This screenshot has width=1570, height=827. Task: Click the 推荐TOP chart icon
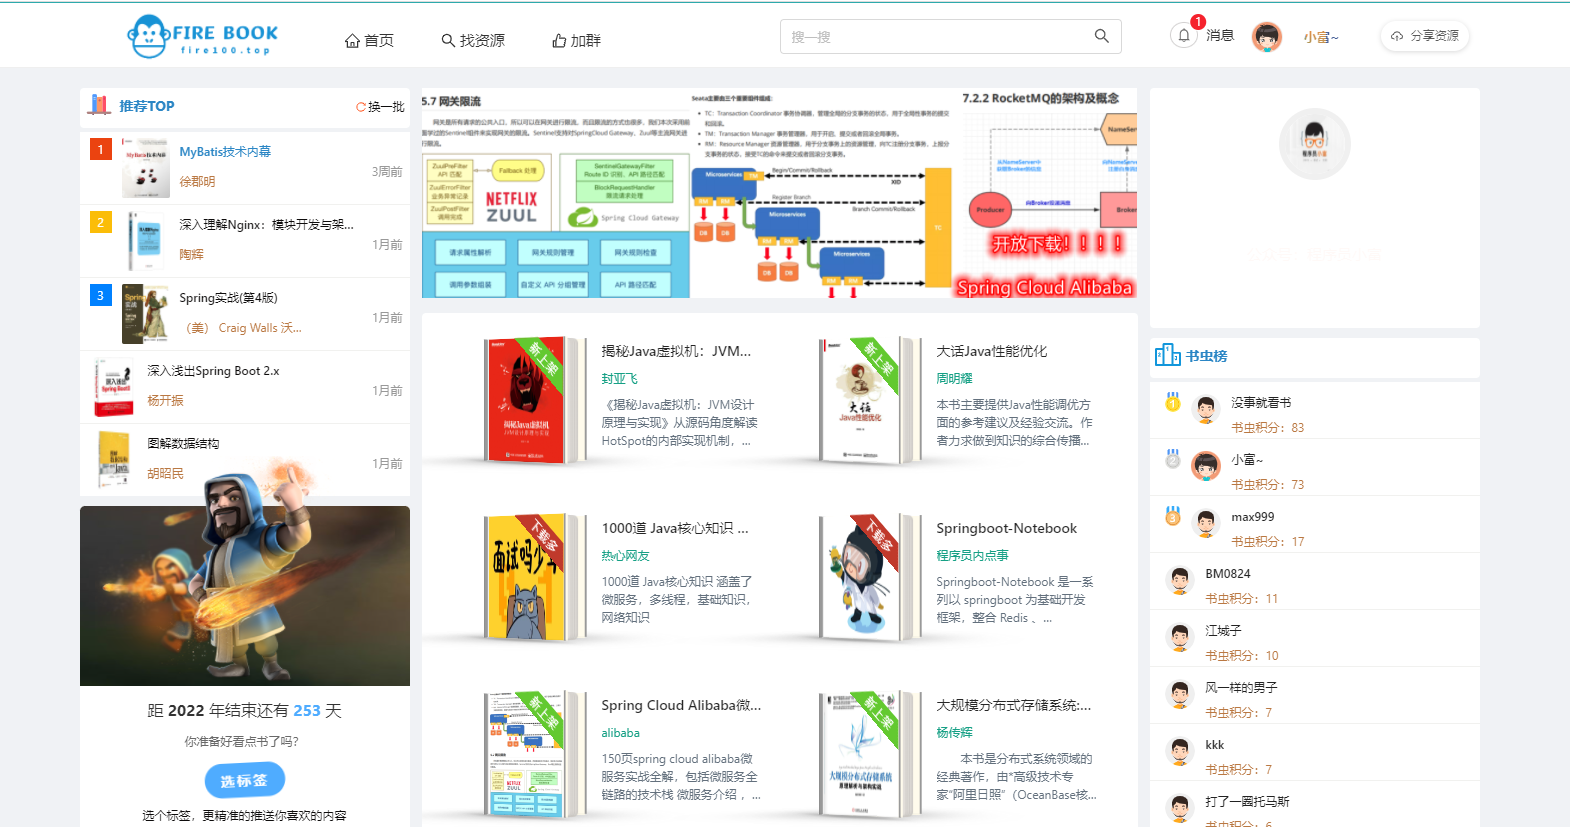click(x=99, y=104)
